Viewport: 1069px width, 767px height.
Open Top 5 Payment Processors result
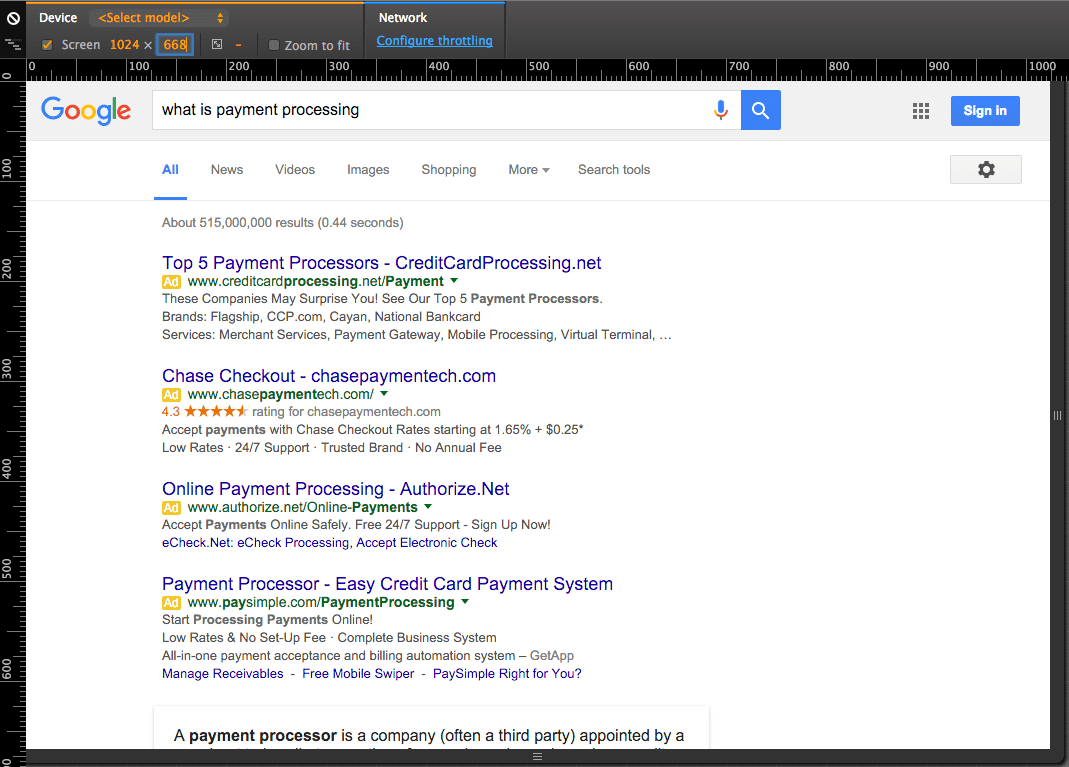pos(382,262)
